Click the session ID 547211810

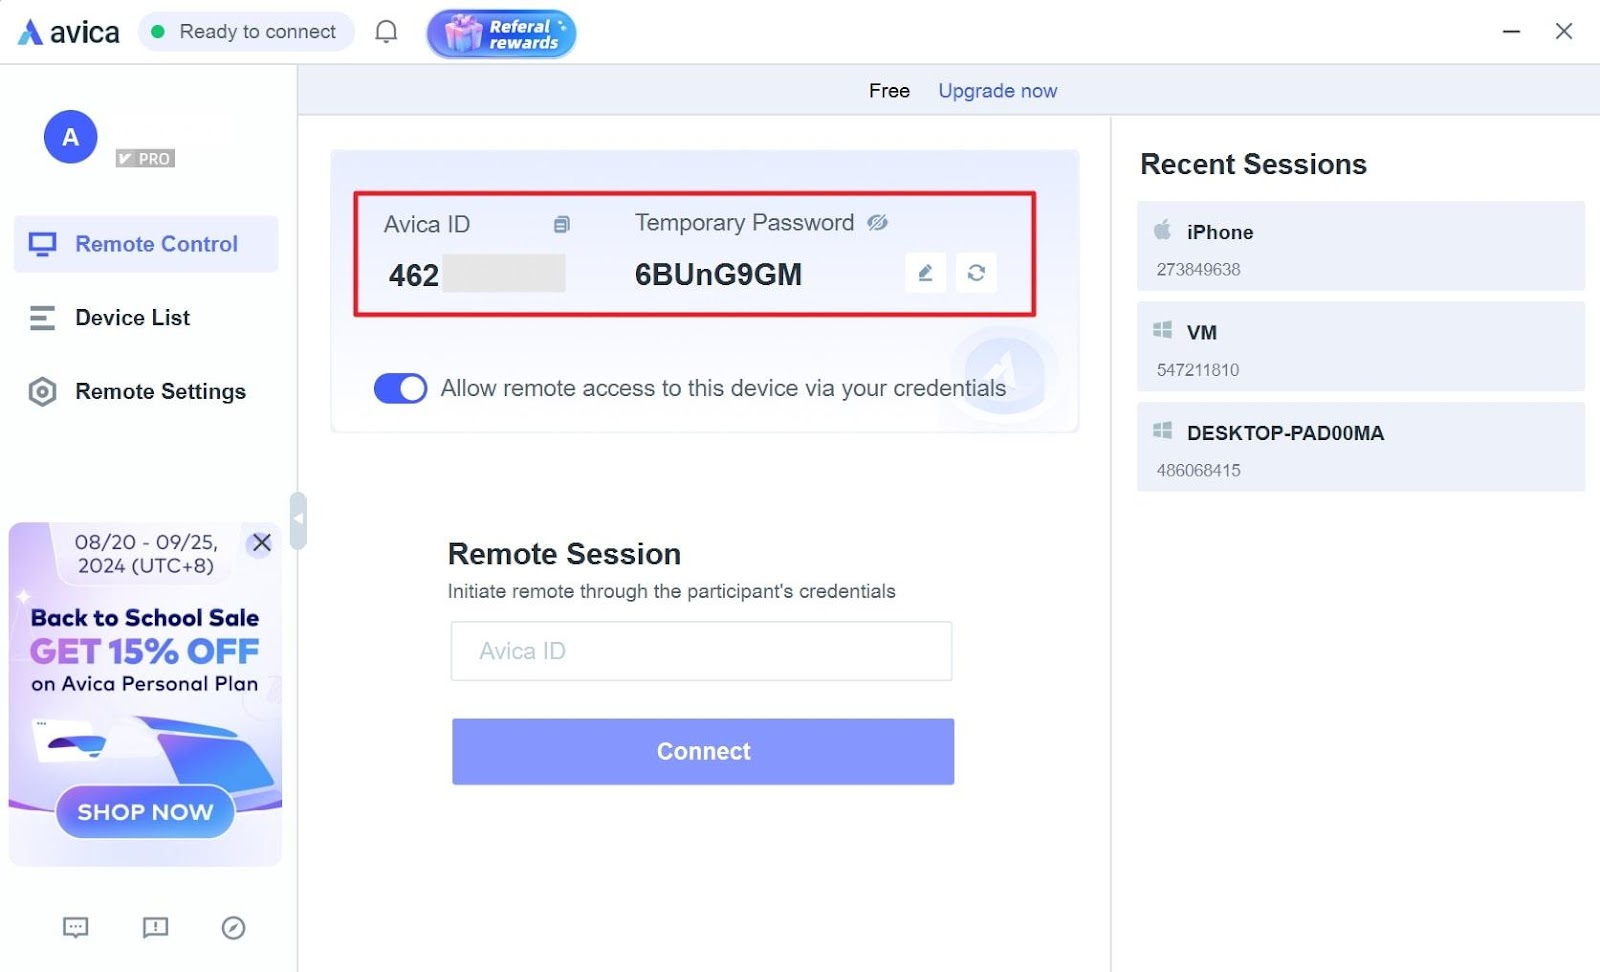point(1198,370)
